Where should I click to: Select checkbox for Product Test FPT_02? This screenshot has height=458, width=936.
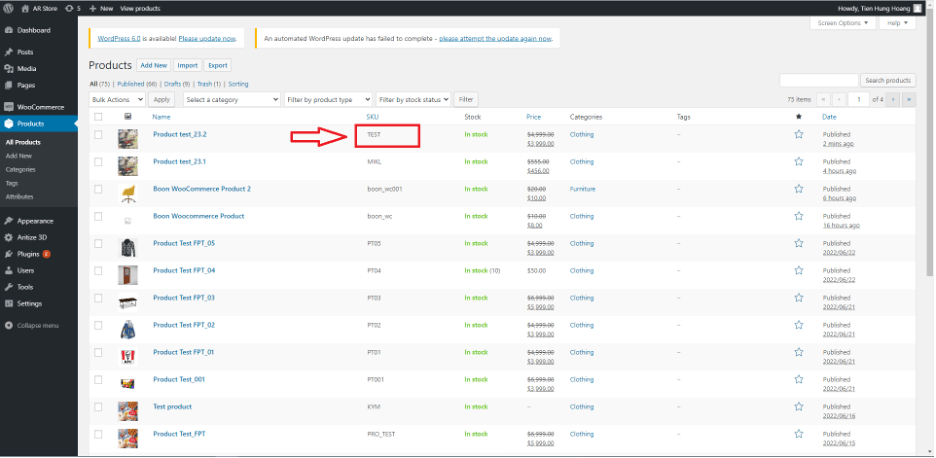98,325
